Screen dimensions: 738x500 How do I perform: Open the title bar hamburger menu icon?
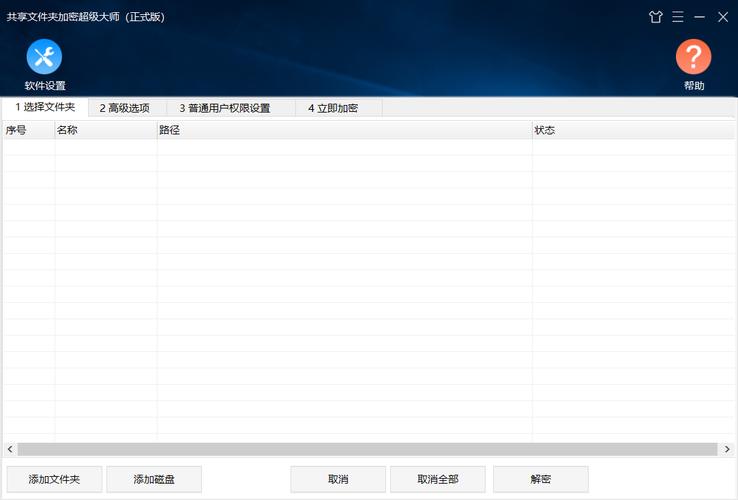(678, 17)
